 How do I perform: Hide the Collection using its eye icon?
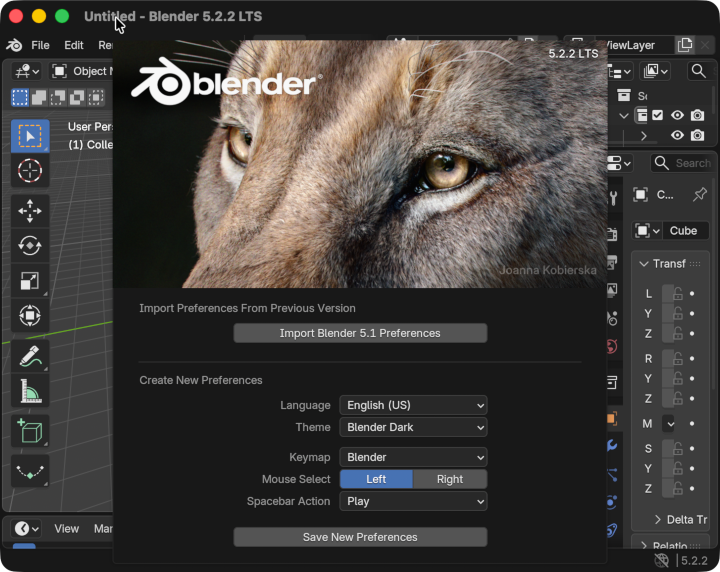click(x=677, y=115)
